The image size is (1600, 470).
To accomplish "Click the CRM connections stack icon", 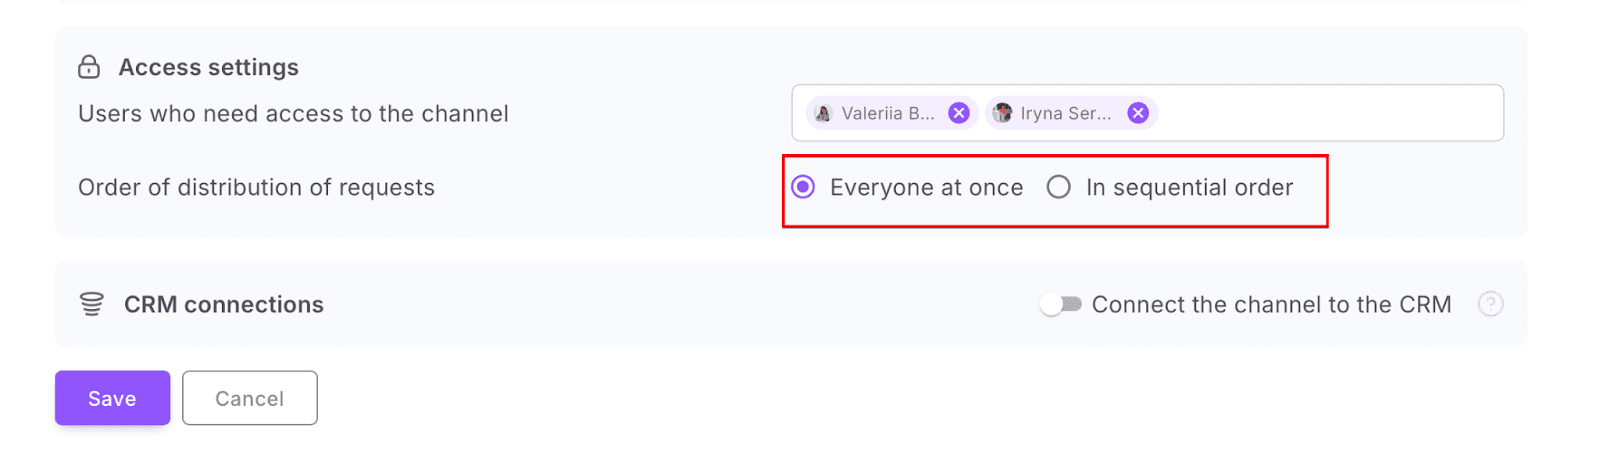I will (91, 304).
